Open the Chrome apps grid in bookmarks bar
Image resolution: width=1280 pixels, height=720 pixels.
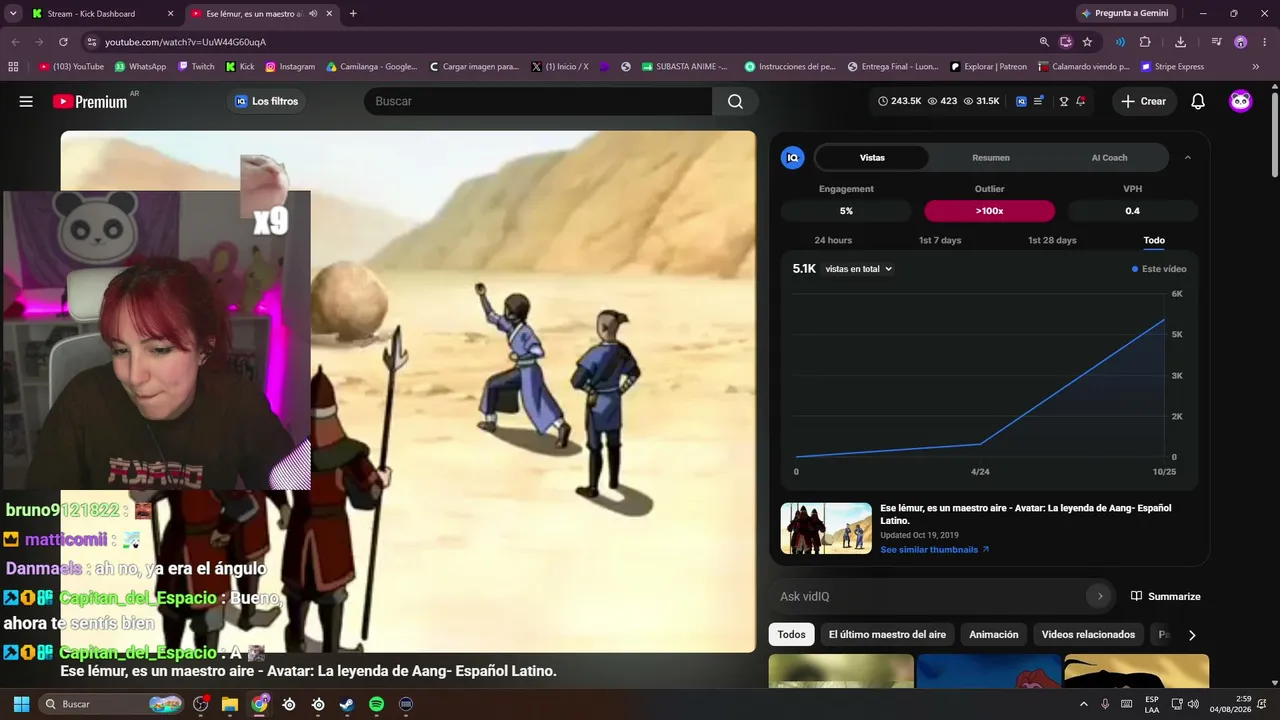(x=13, y=67)
